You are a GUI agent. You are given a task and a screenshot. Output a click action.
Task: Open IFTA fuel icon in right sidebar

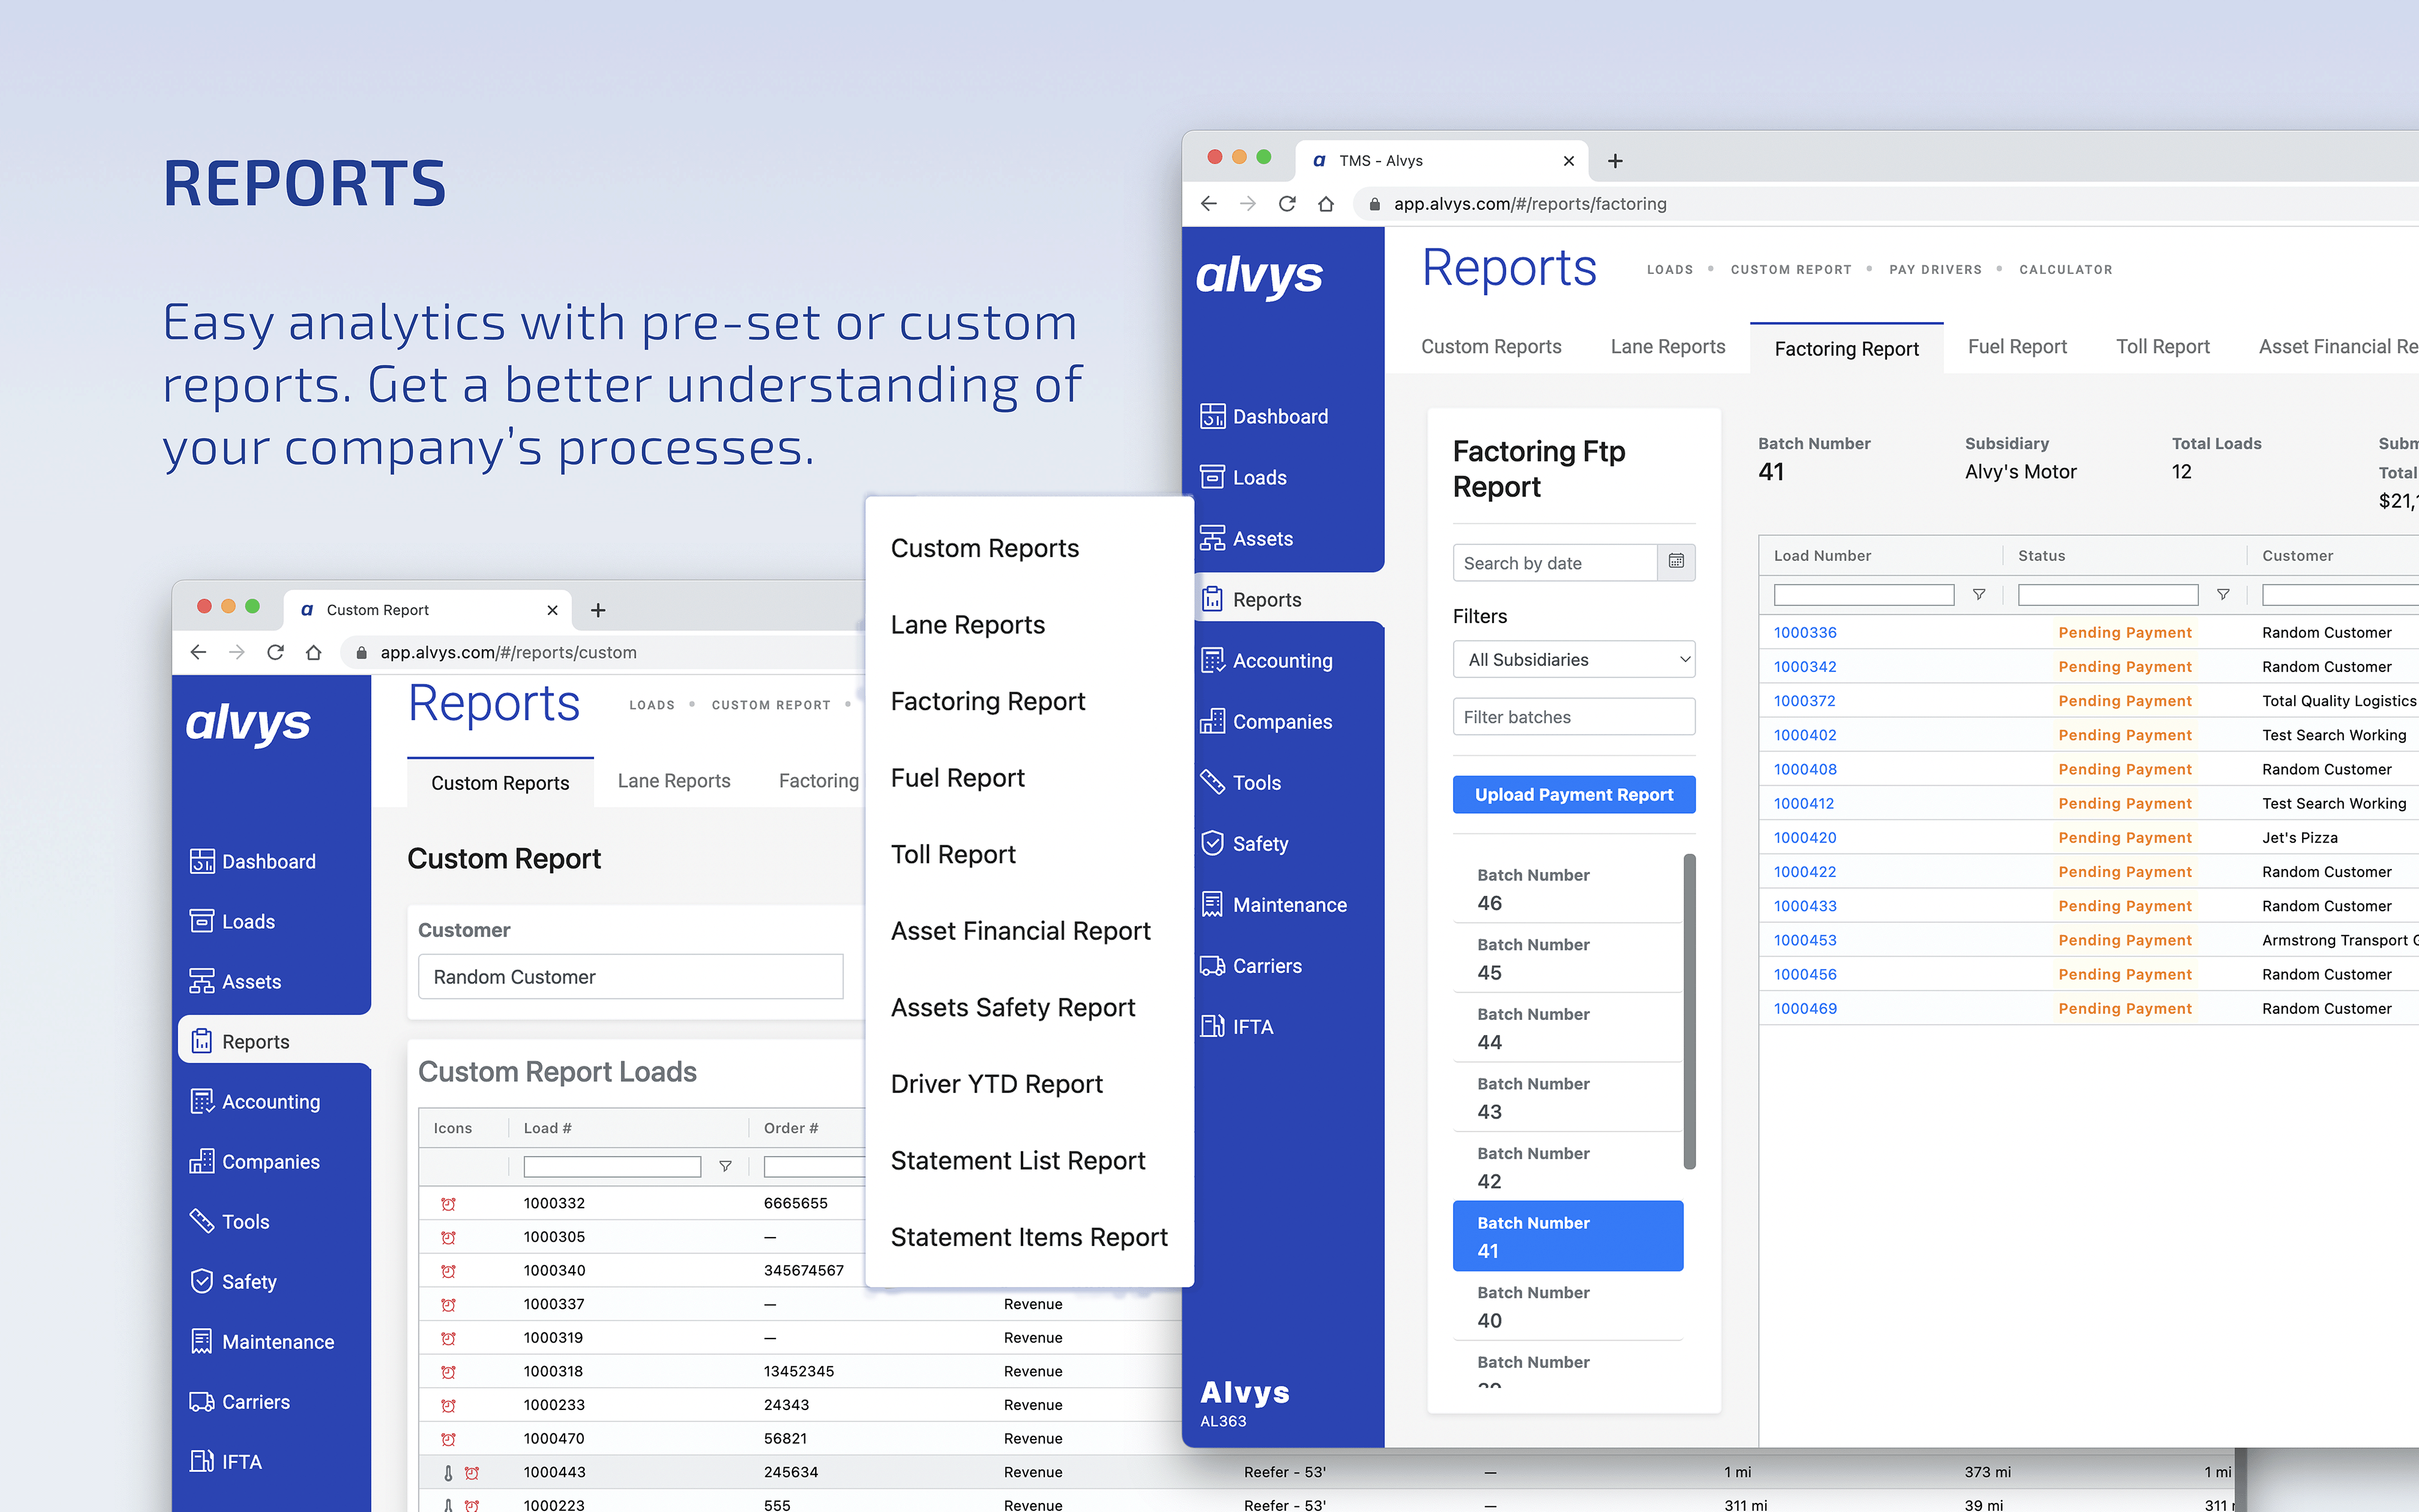coord(1212,1026)
